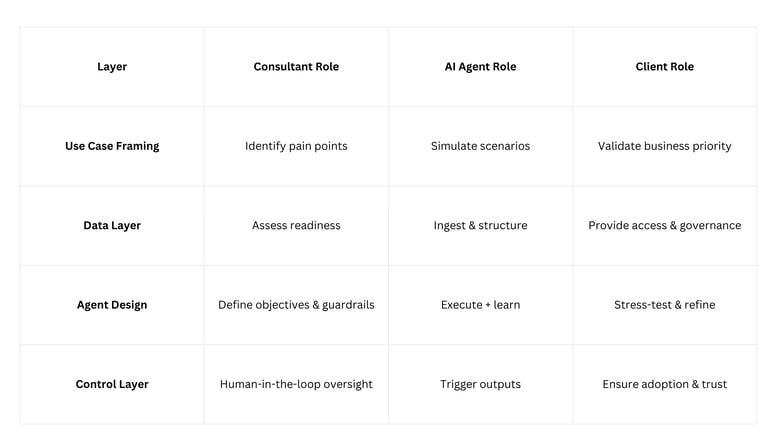Click the 'Control Layer' row label
Image resolution: width=768 pixels, height=442 pixels.
[112, 384]
